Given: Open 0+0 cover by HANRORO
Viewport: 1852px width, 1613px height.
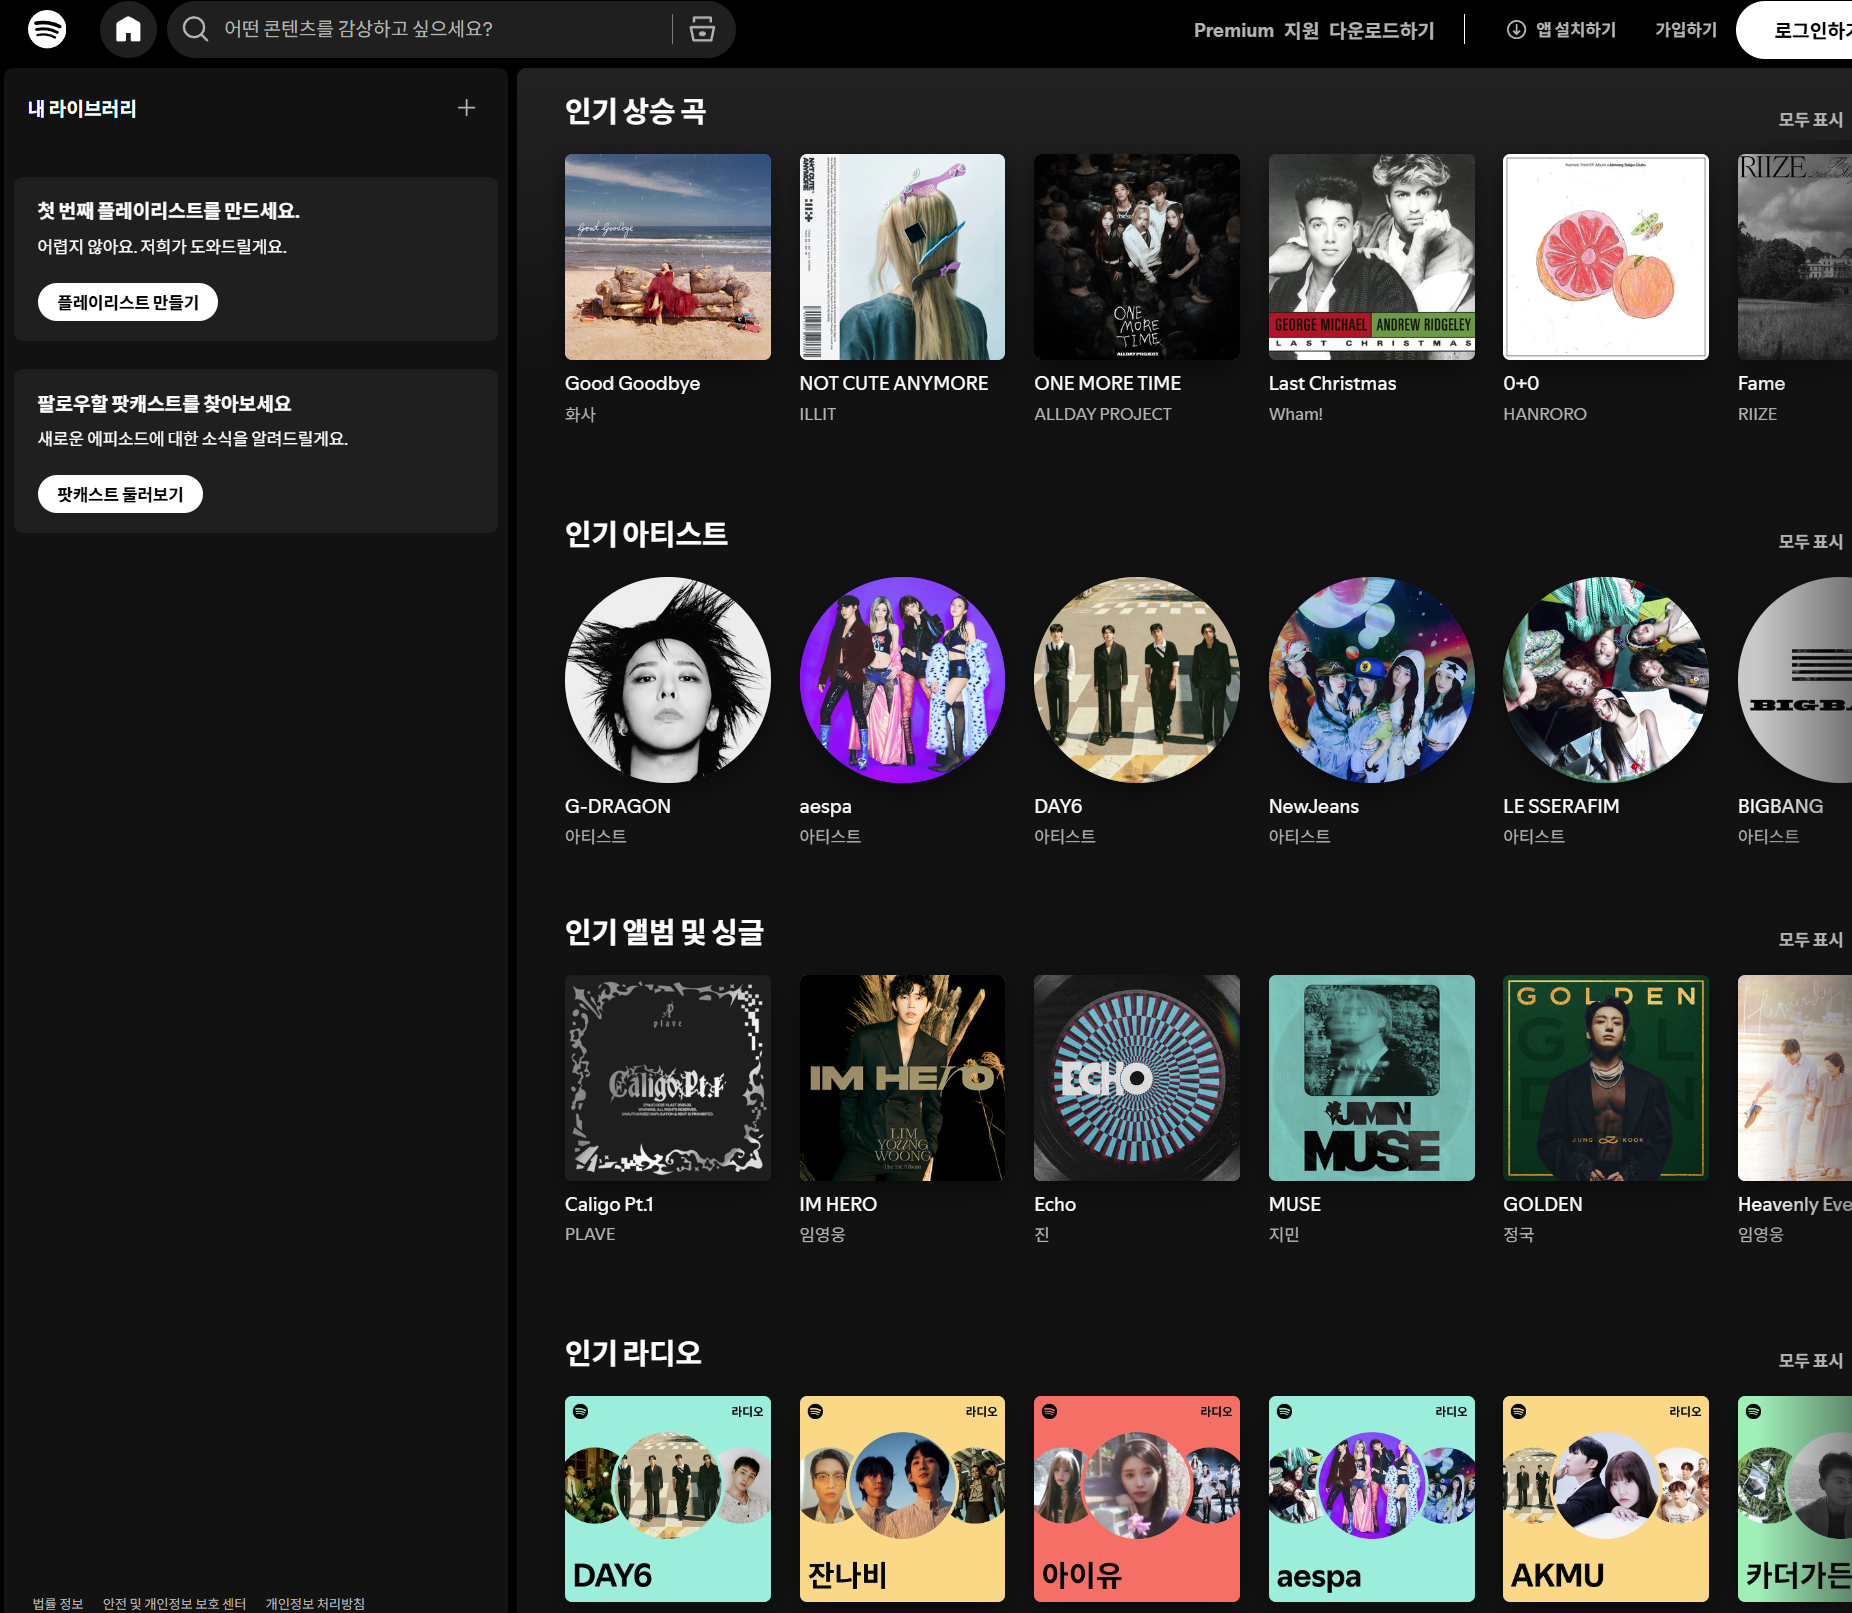Looking at the screenshot, I should 1606,257.
